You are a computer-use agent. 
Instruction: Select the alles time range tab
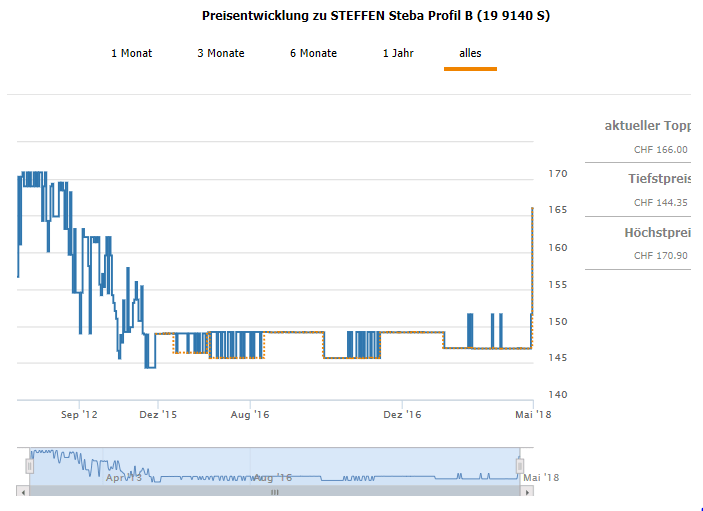(470, 53)
